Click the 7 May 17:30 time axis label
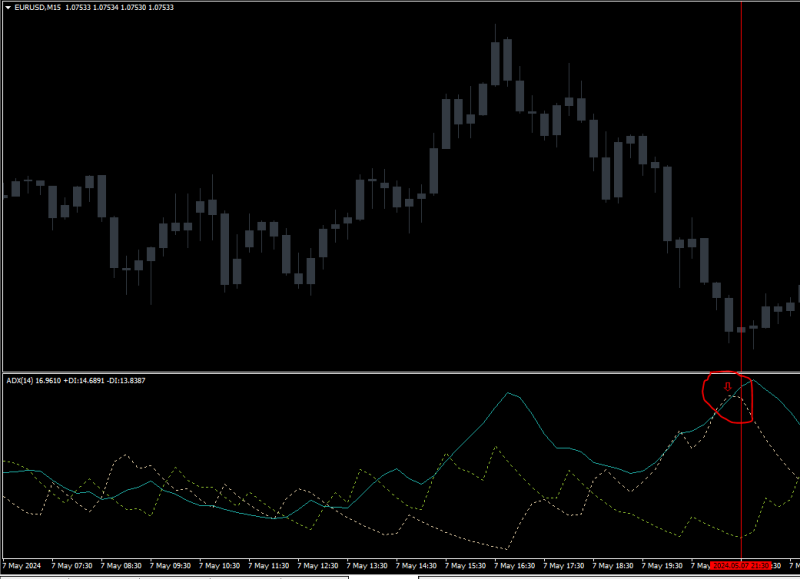Viewport: 800px width, 579px height. coord(564,566)
